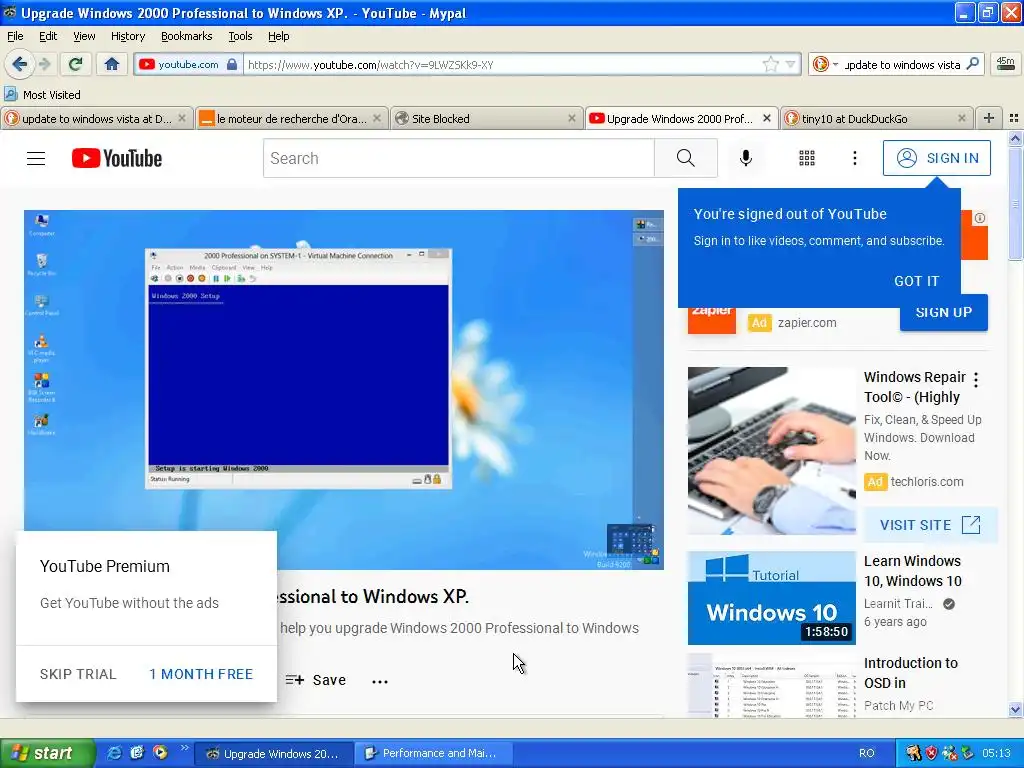Image resolution: width=1024 pixels, height=768 pixels.
Task: Start voice search with the microphone icon
Action: (x=745, y=158)
